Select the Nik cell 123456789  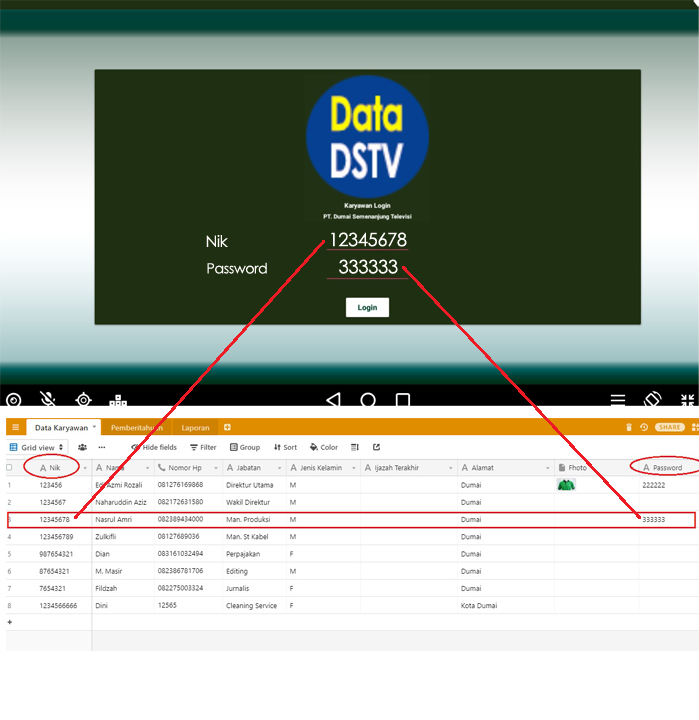56,536
